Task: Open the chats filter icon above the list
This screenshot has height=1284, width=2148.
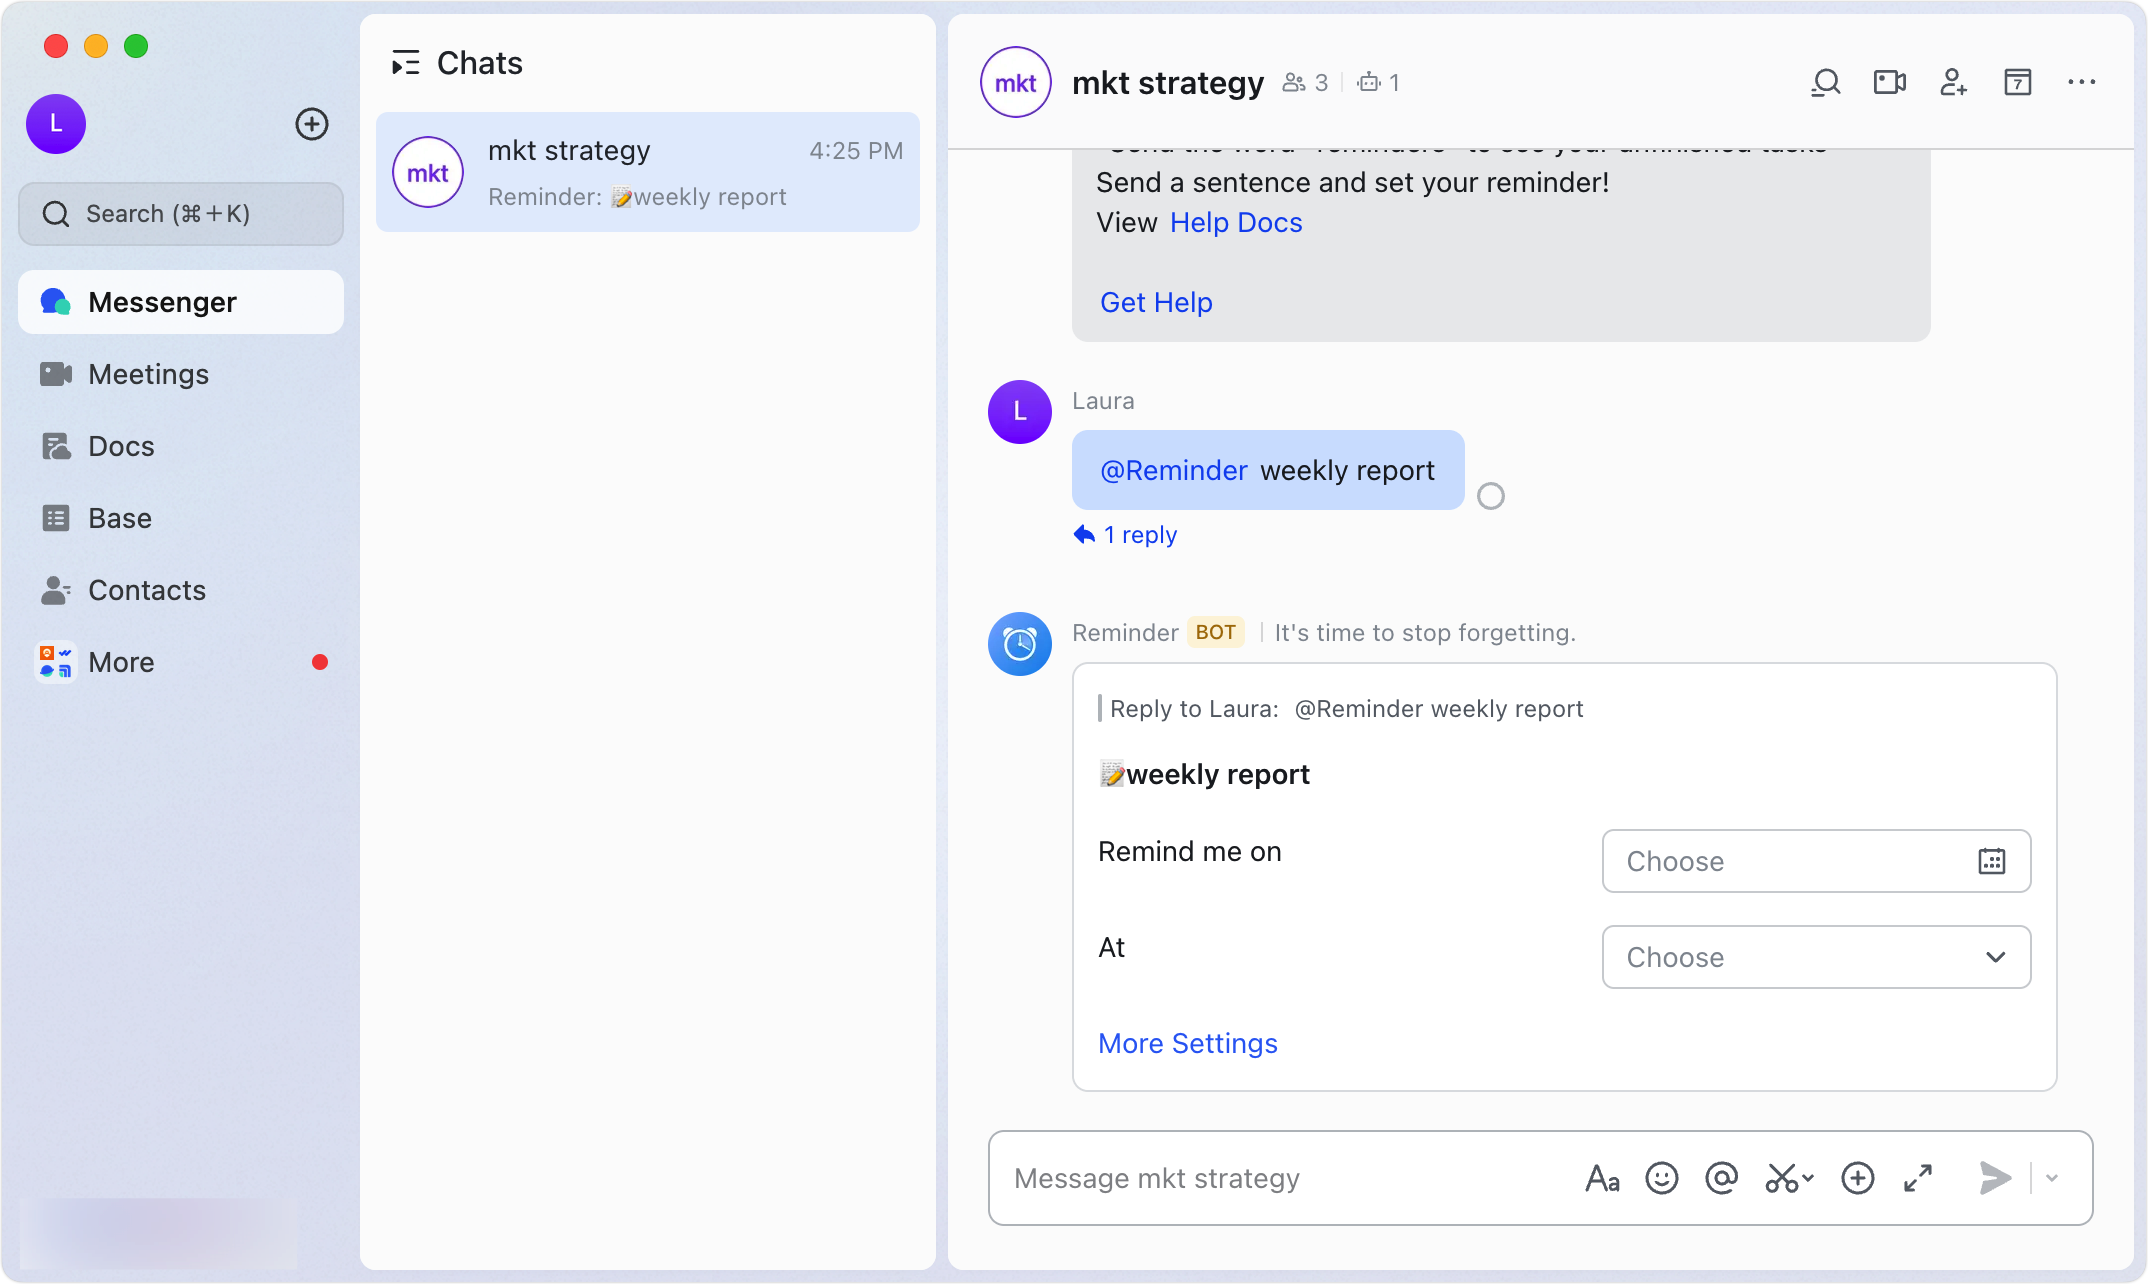Action: point(406,62)
